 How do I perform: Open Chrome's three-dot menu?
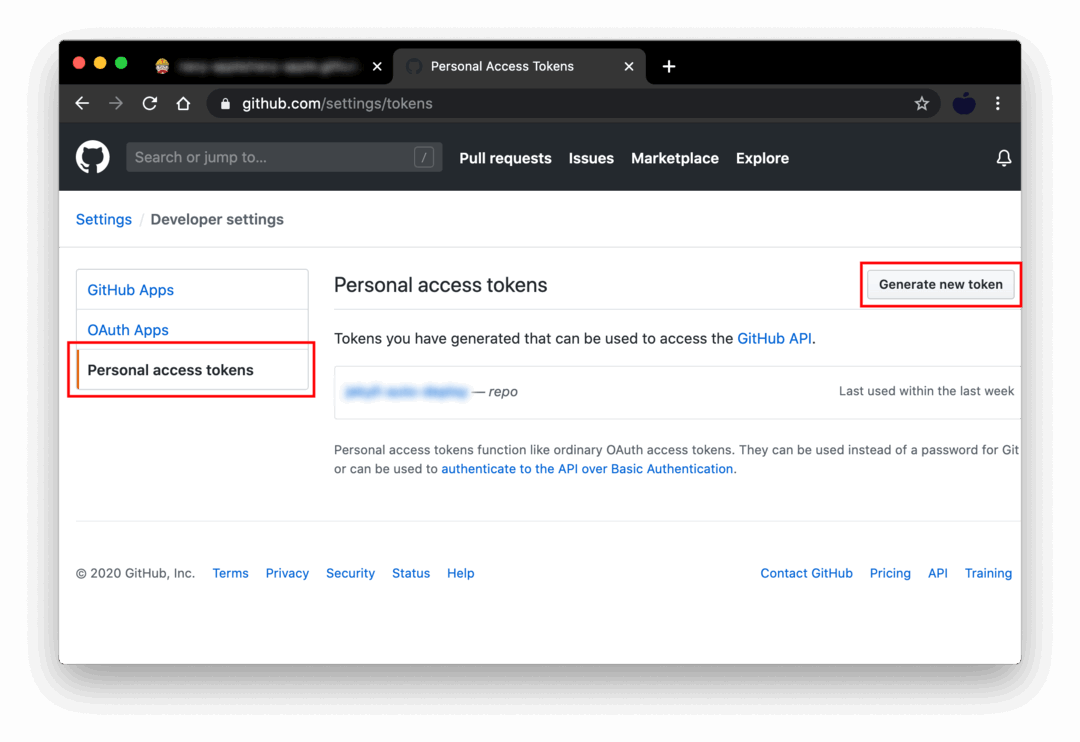[x=998, y=103]
